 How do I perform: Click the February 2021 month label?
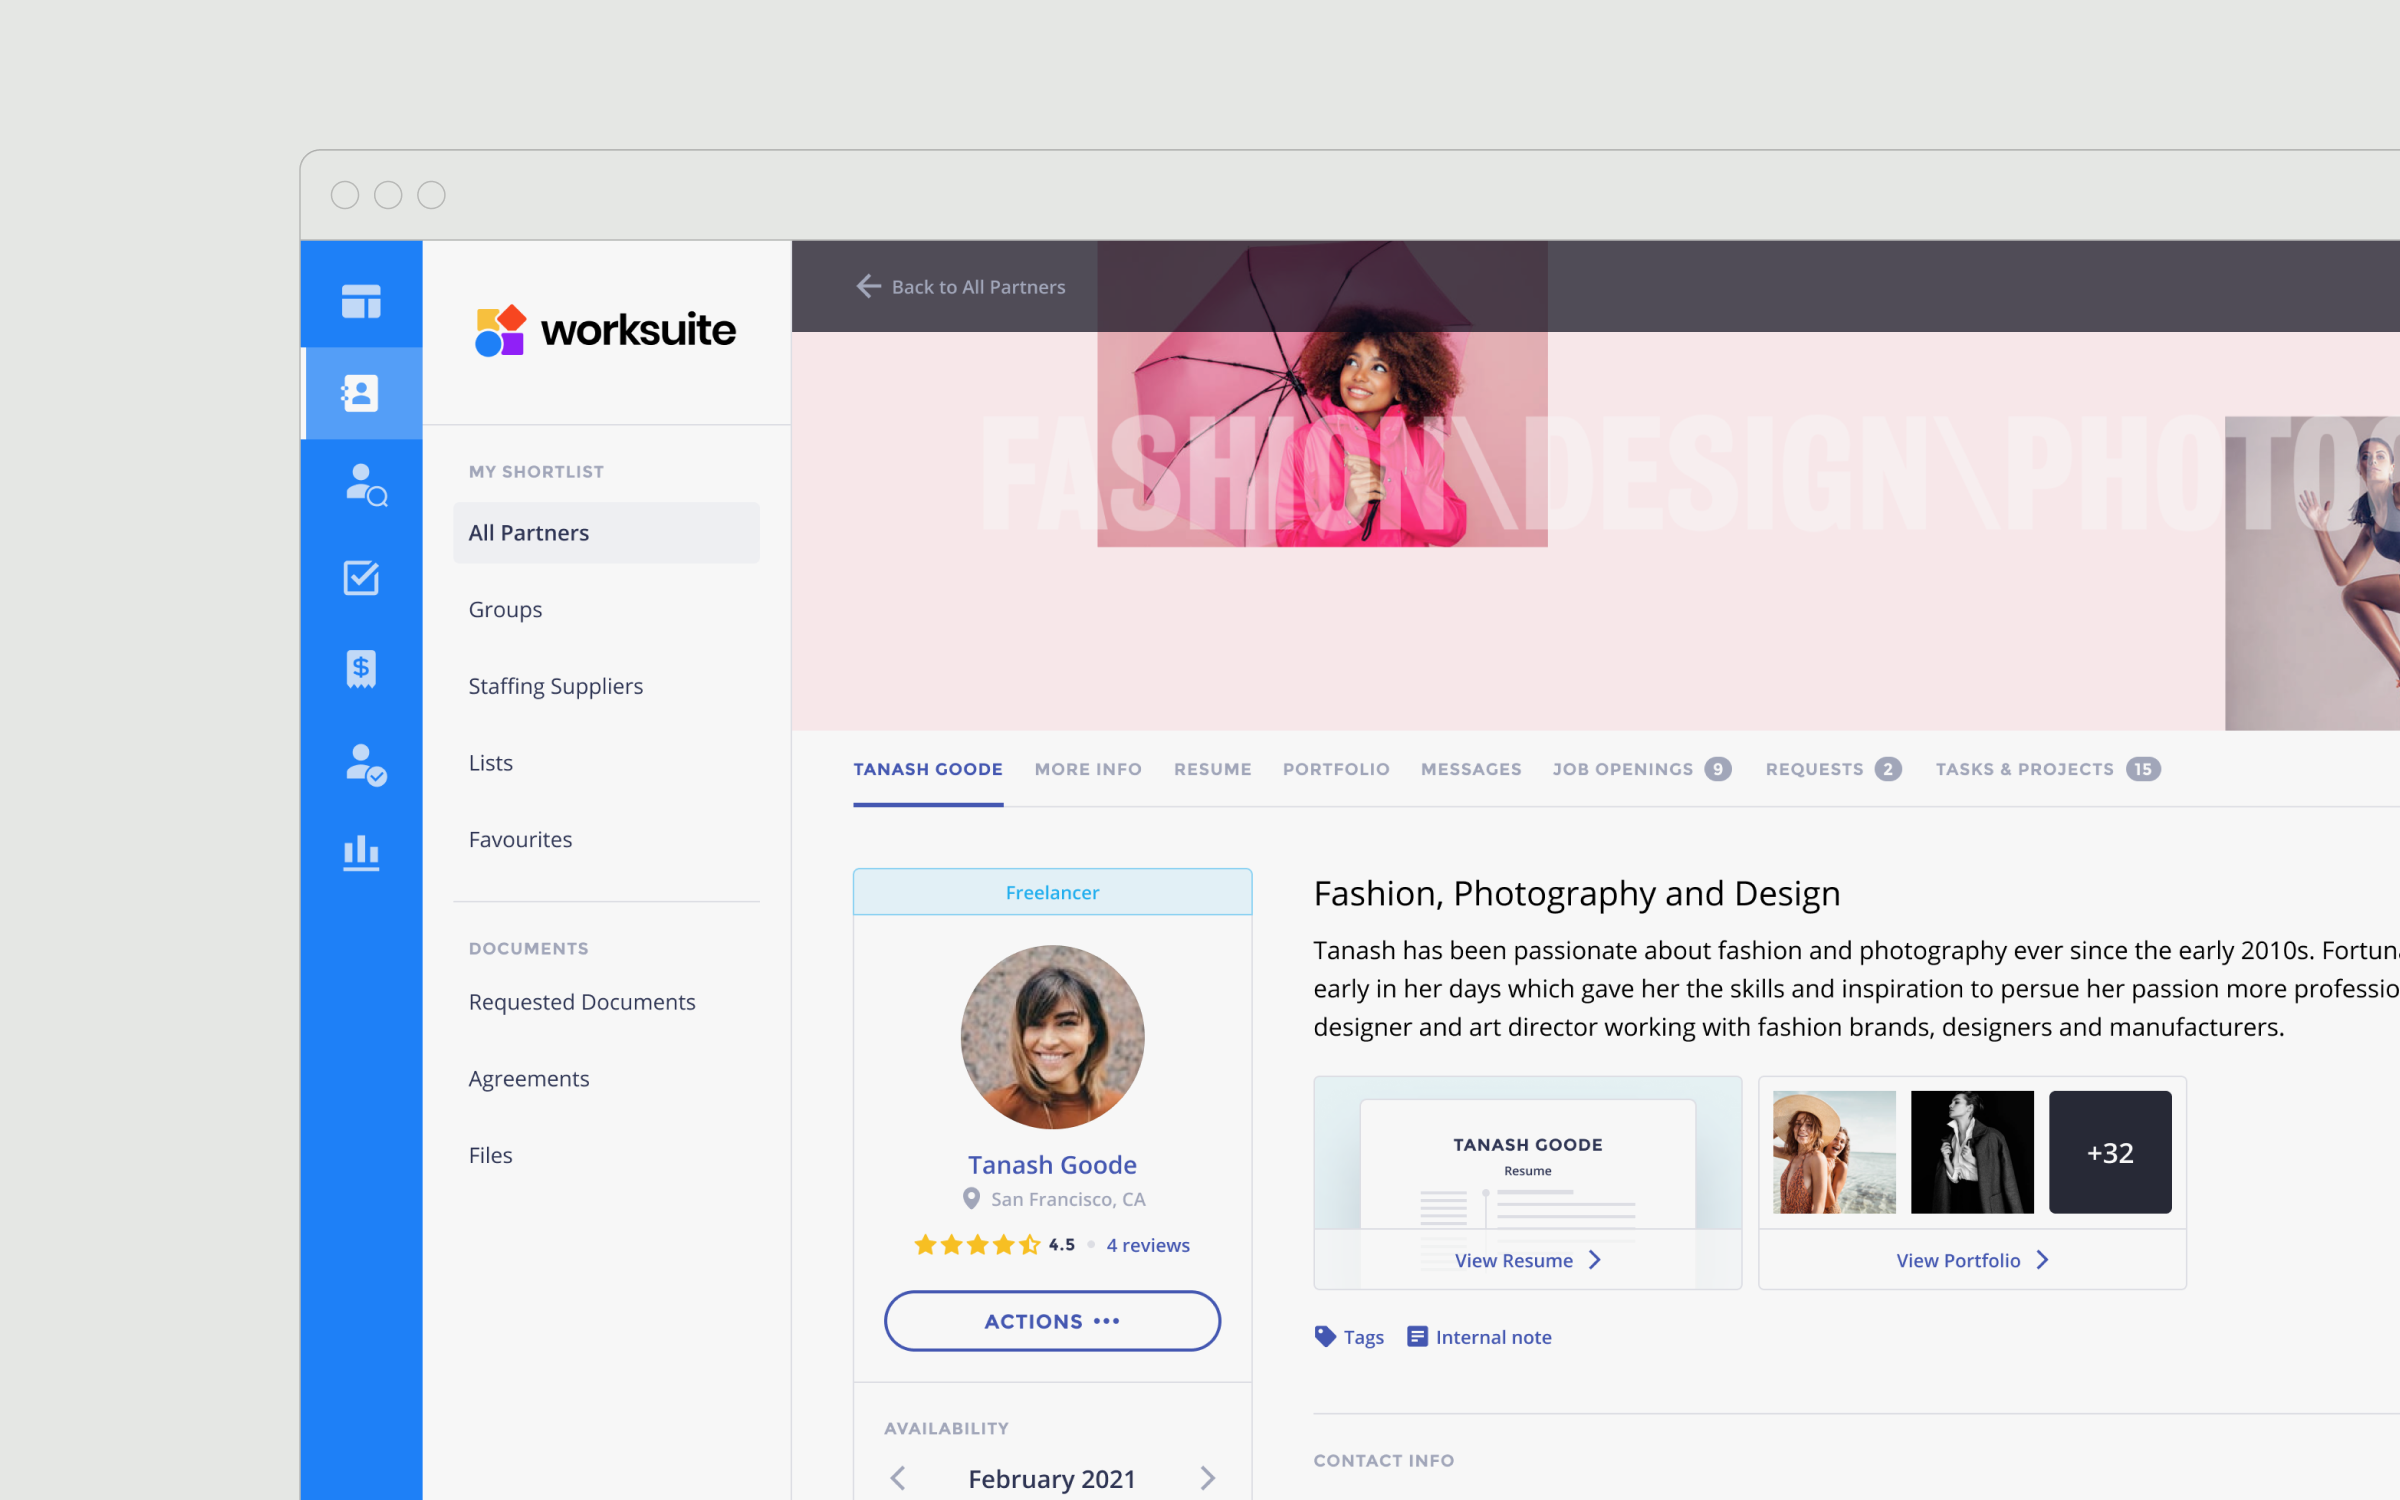(1052, 1479)
